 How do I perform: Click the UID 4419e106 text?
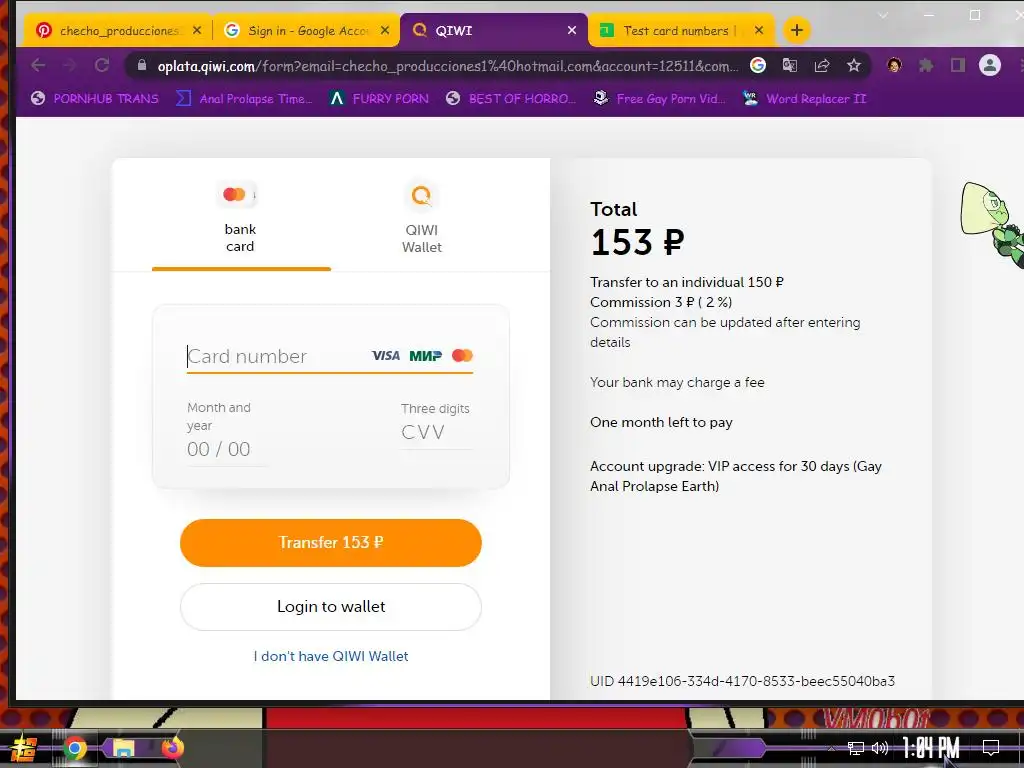743,681
